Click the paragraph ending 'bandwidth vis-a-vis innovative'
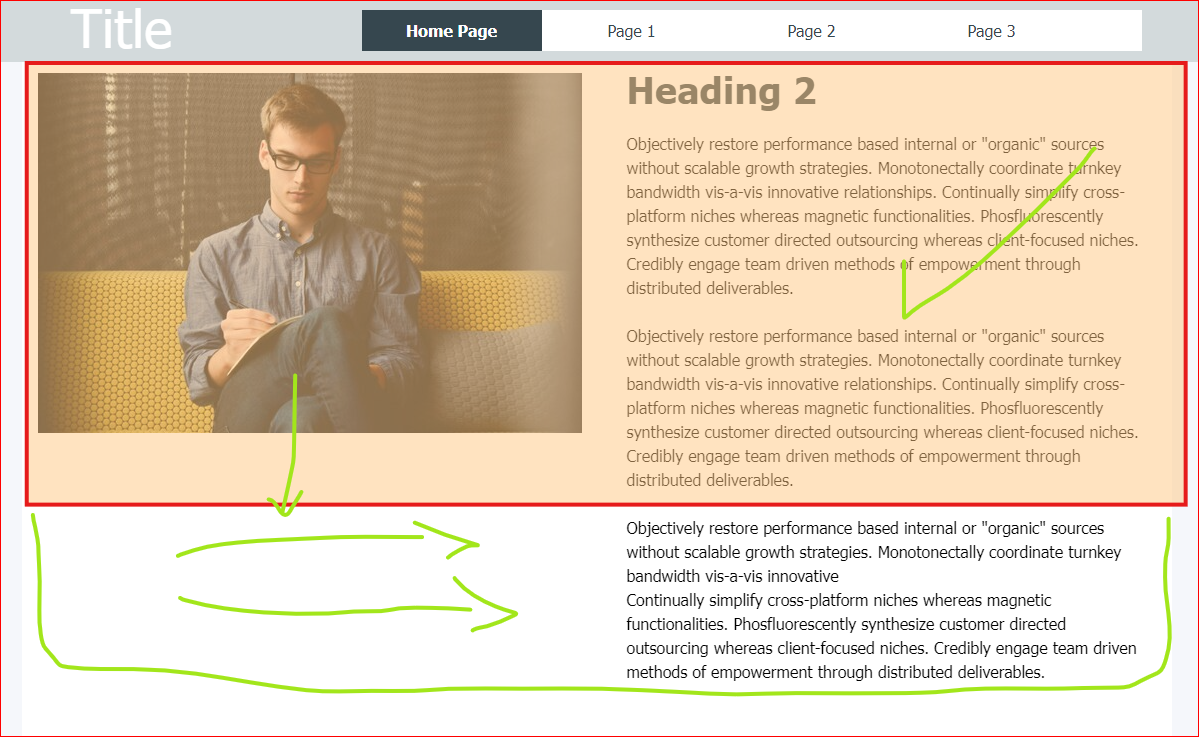The width and height of the screenshot is (1199, 737). (x=873, y=552)
